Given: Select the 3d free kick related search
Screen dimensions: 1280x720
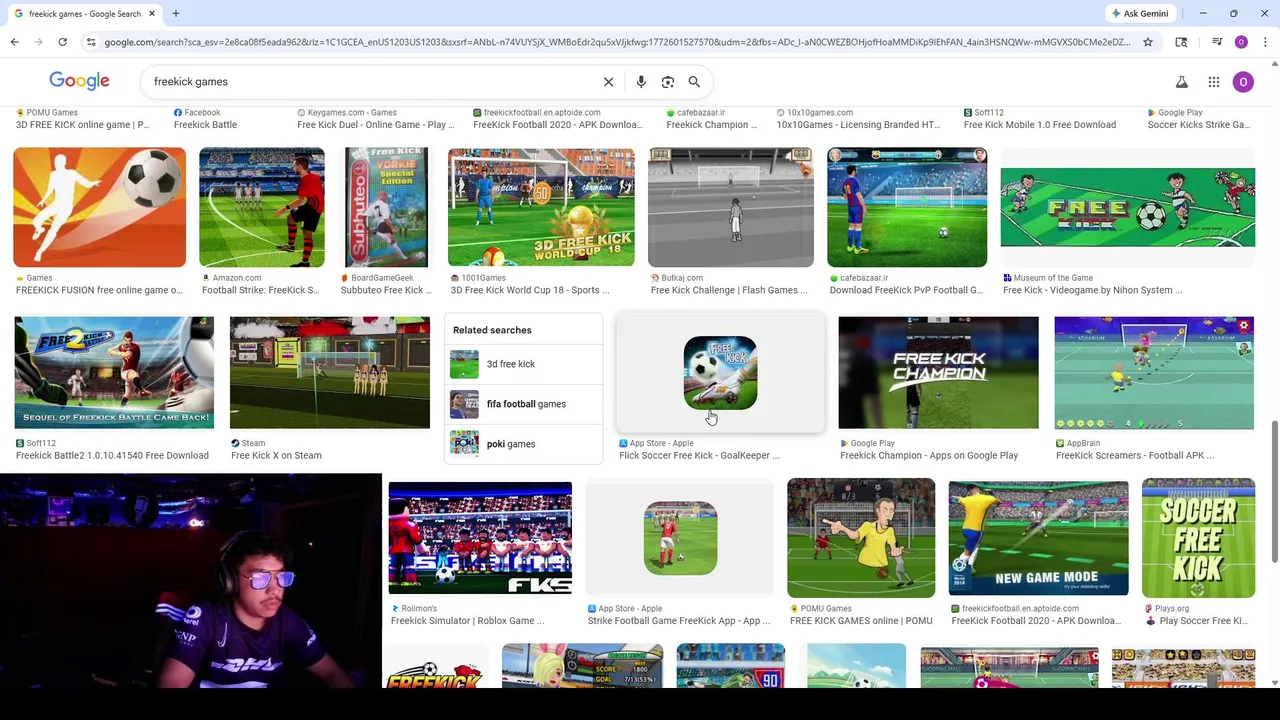Looking at the screenshot, I should click(523, 364).
